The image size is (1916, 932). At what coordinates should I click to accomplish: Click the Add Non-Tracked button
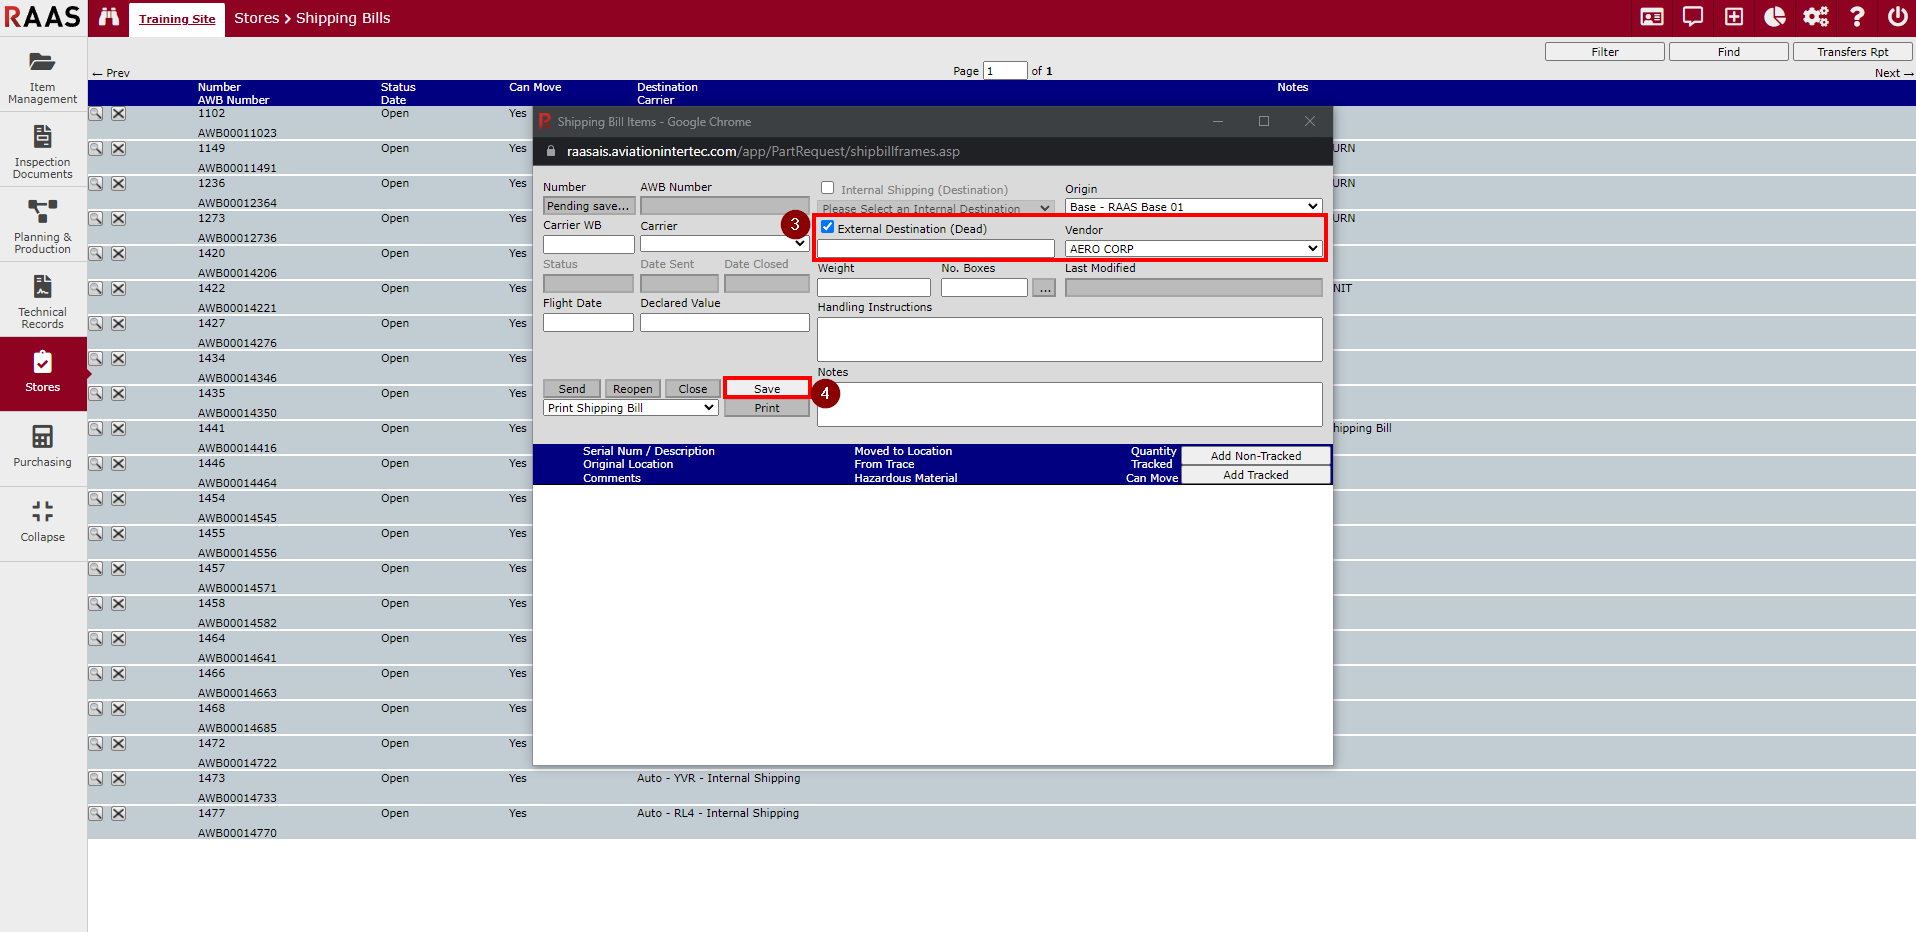[x=1256, y=456]
